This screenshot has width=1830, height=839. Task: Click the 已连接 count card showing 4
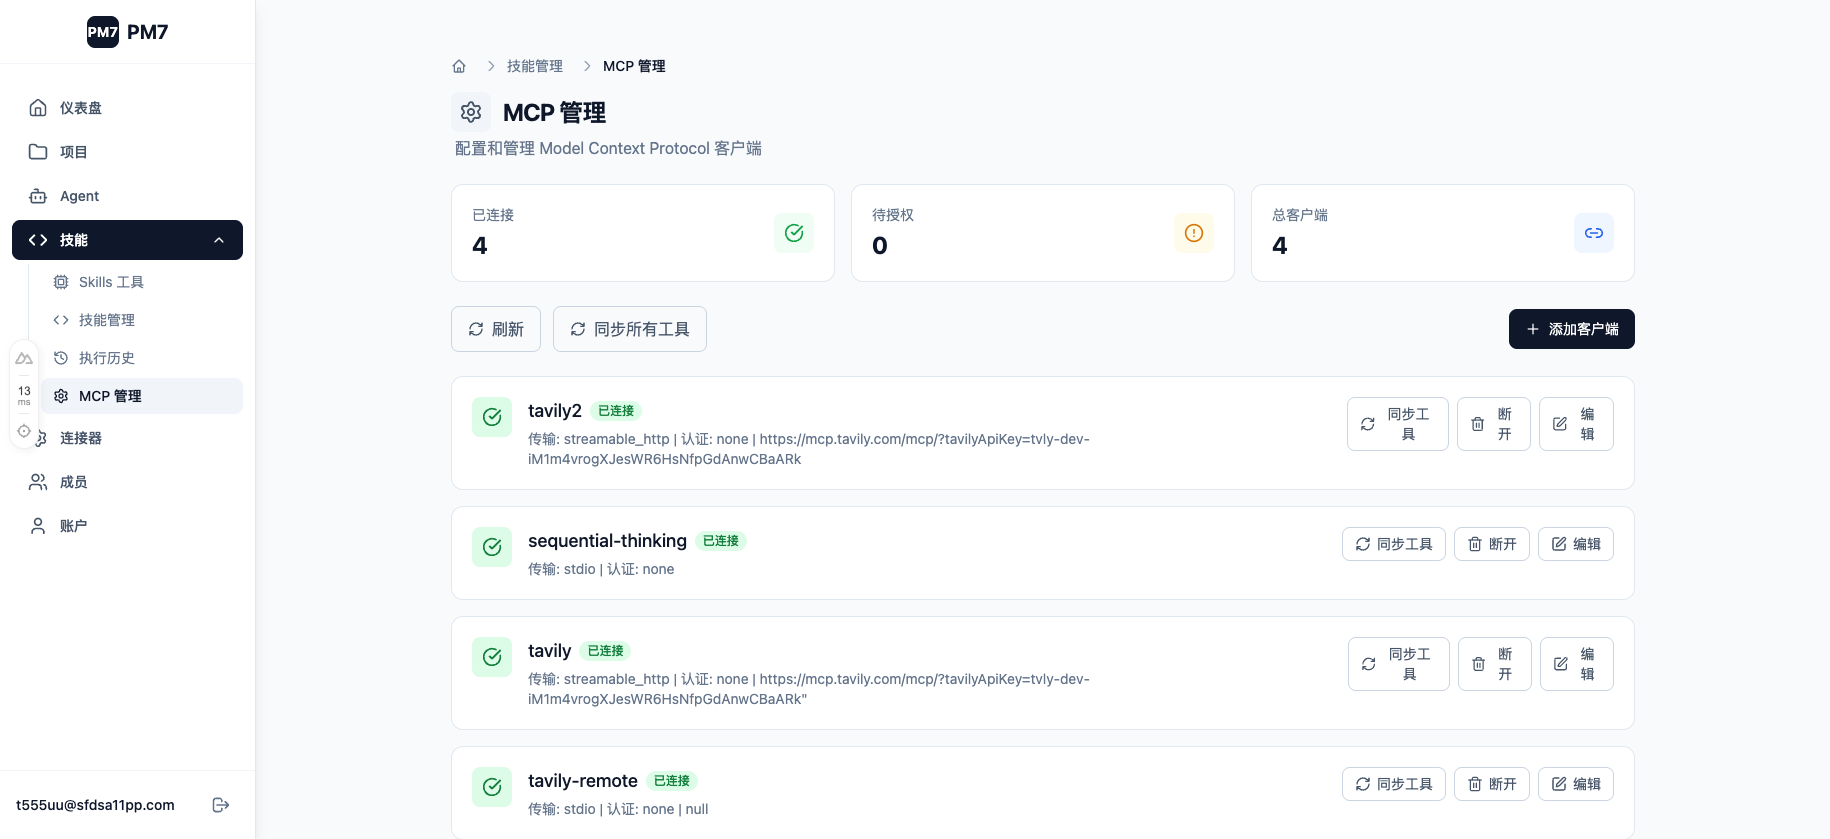(x=643, y=233)
